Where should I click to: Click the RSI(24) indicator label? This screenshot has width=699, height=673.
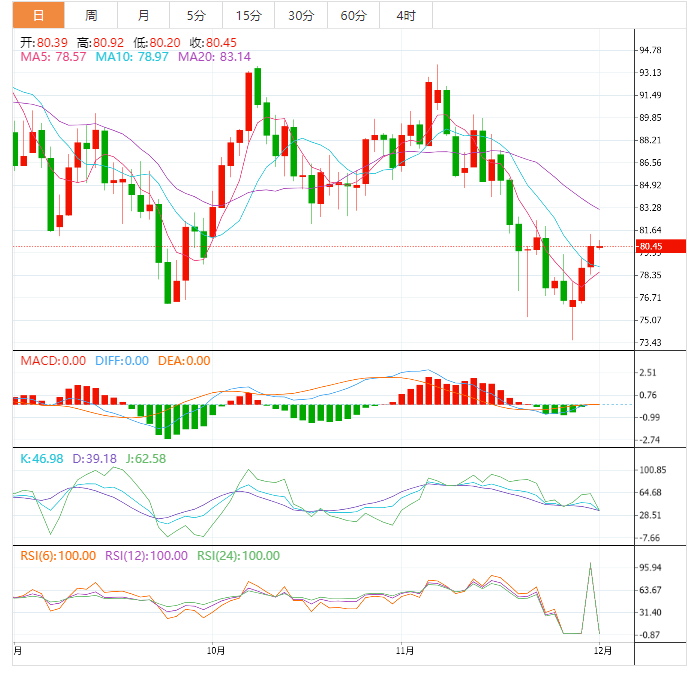pyautogui.click(x=238, y=556)
